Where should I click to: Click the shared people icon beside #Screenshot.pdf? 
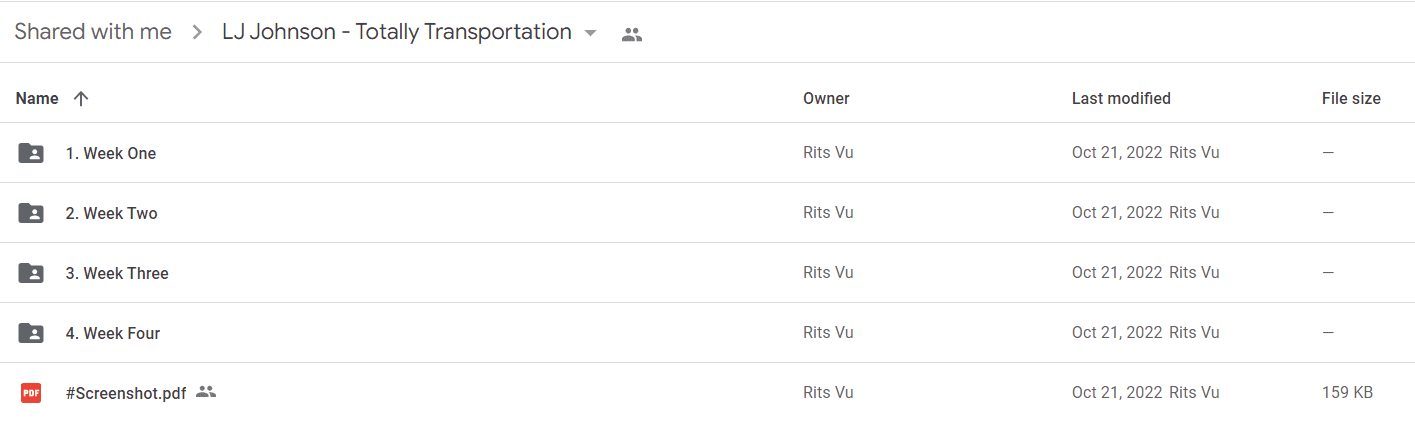[x=206, y=392]
